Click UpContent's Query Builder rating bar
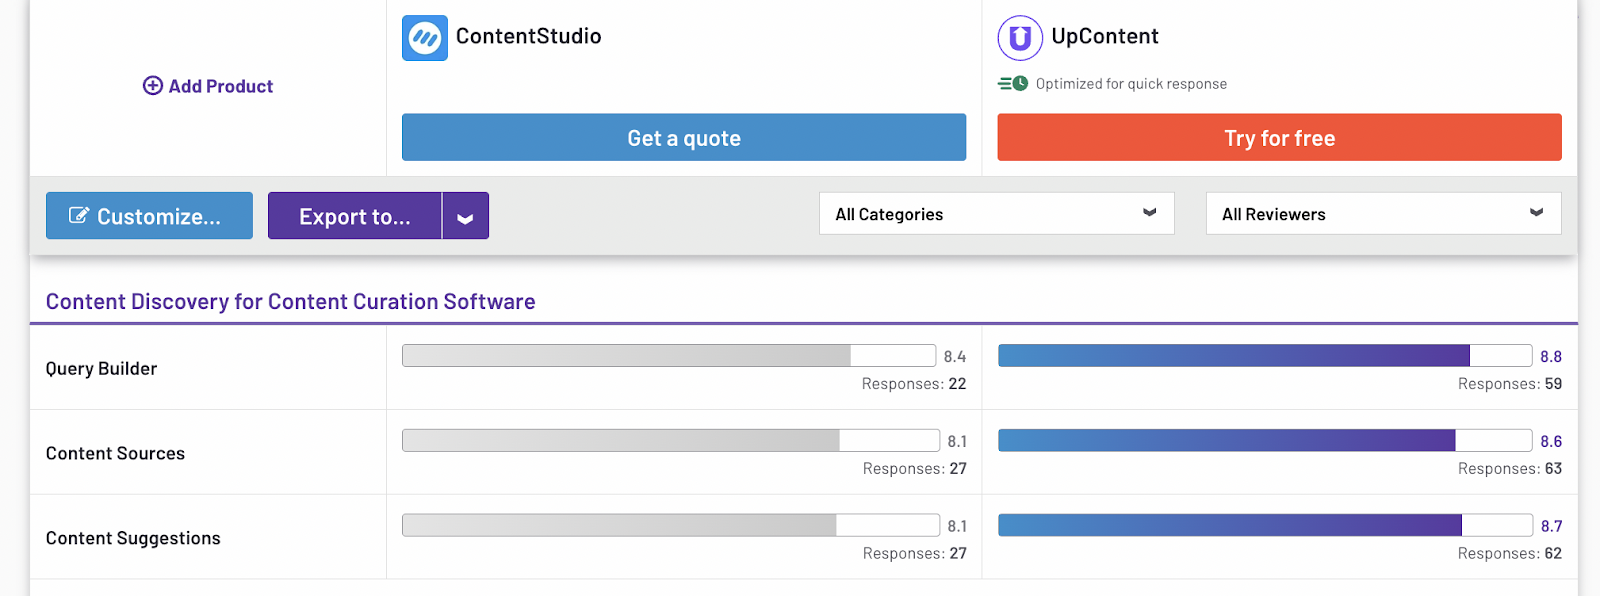The height and width of the screenshot is (596, 1600). click(1264, 356)
